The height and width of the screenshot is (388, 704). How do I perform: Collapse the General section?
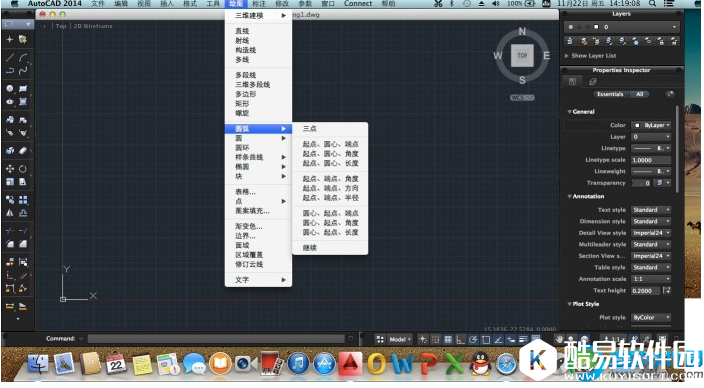pyautogui.click(x=569, y=112)
